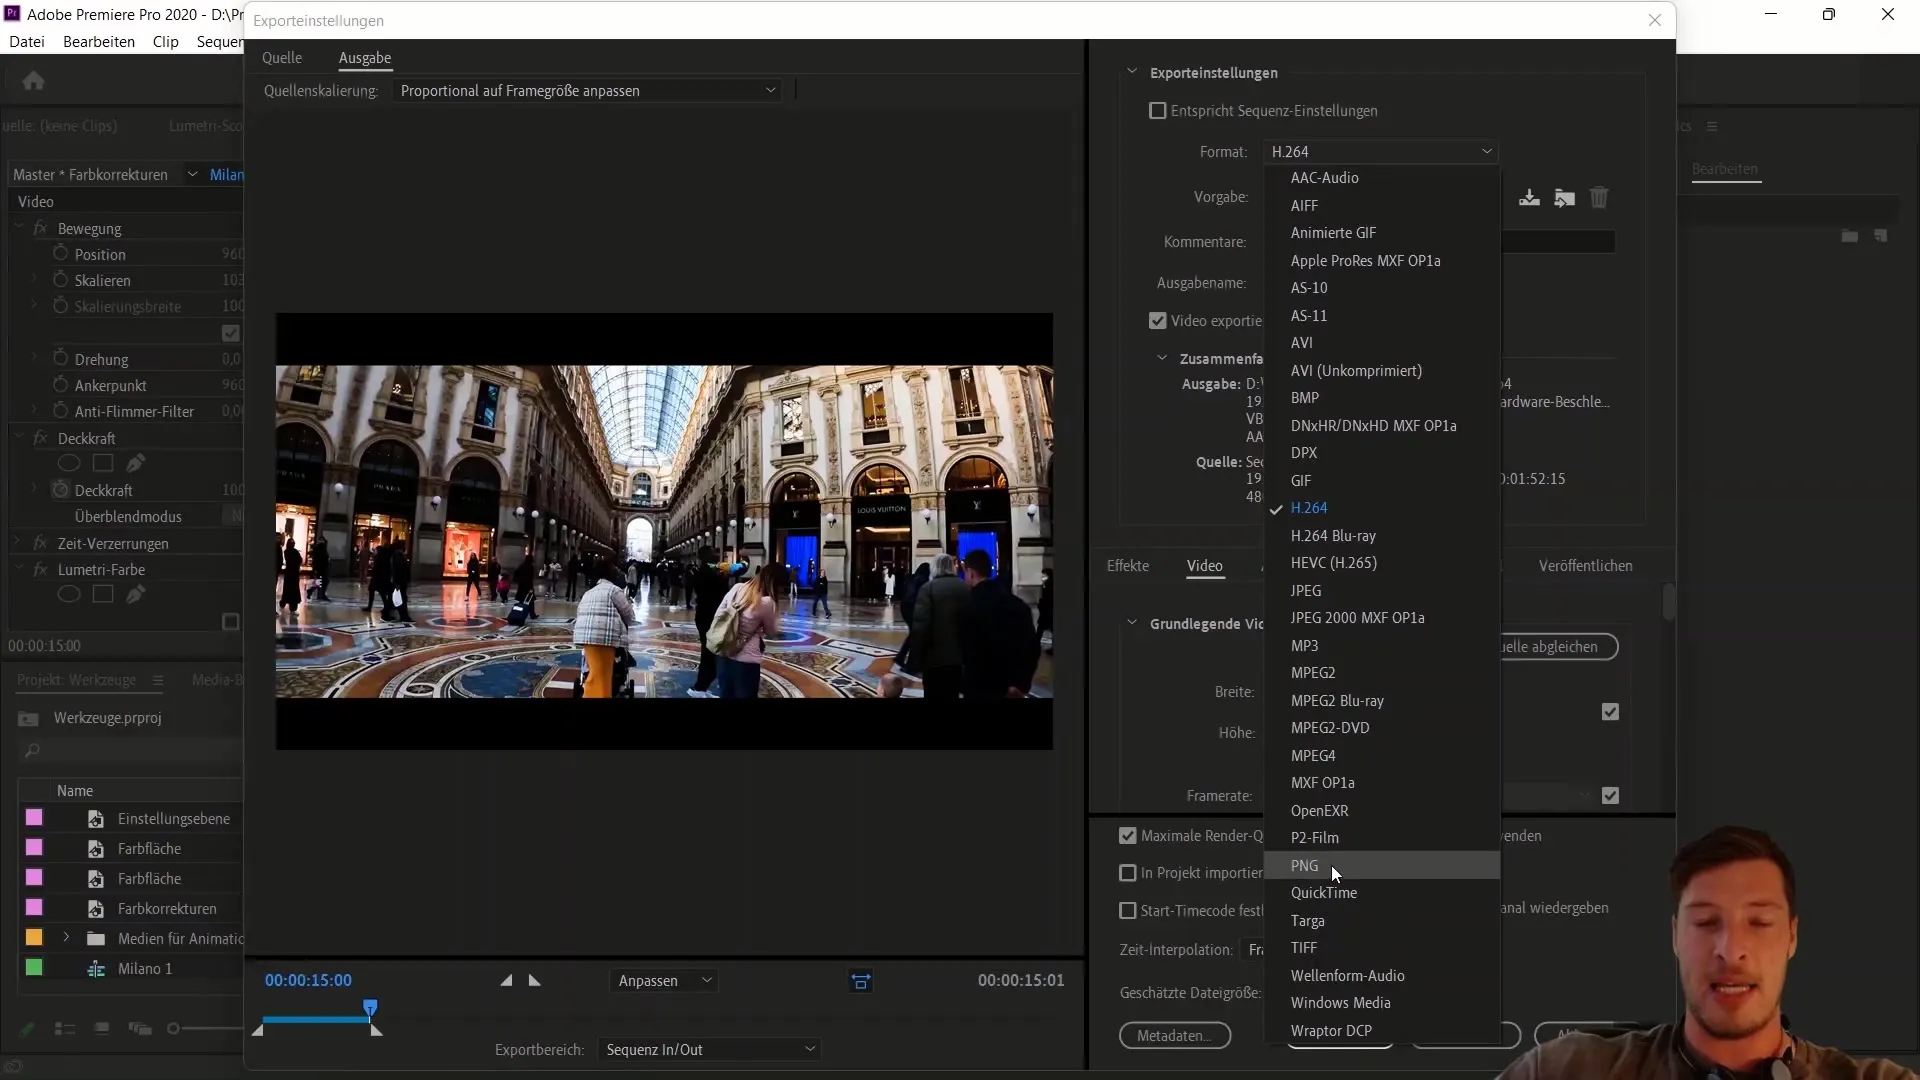Toggle the aspect ratio correction icon
1920x1080 pixels.
pos(861,981)
